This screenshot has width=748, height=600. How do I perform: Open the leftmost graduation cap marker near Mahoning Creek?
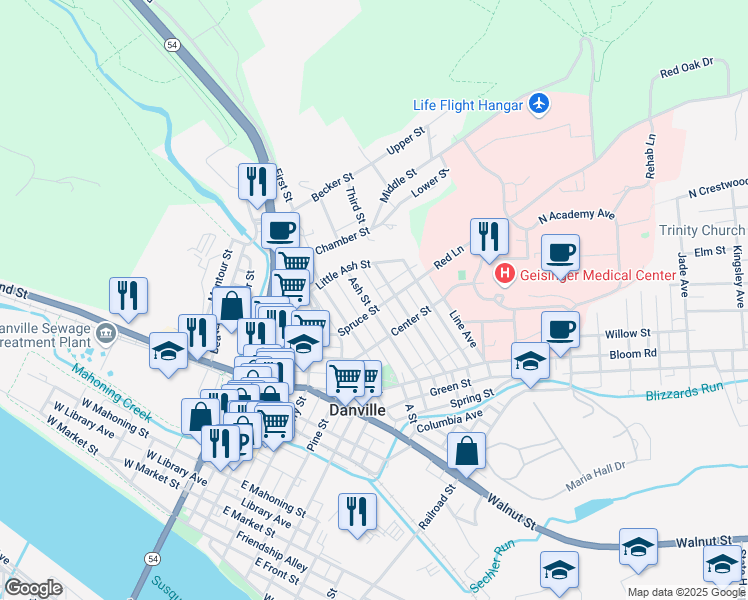(x=168, y=354)
